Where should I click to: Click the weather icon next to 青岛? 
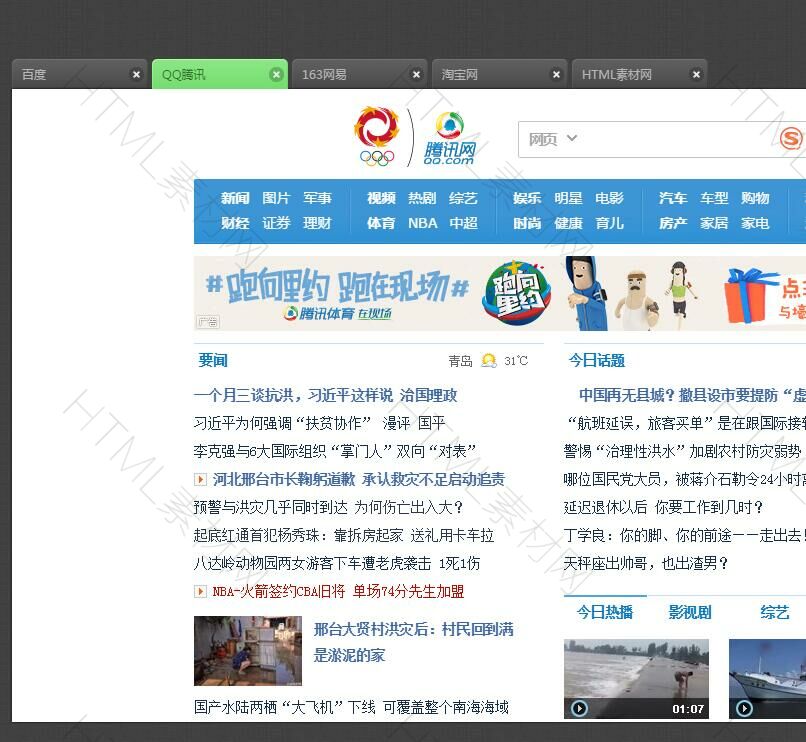coord(488,361)
